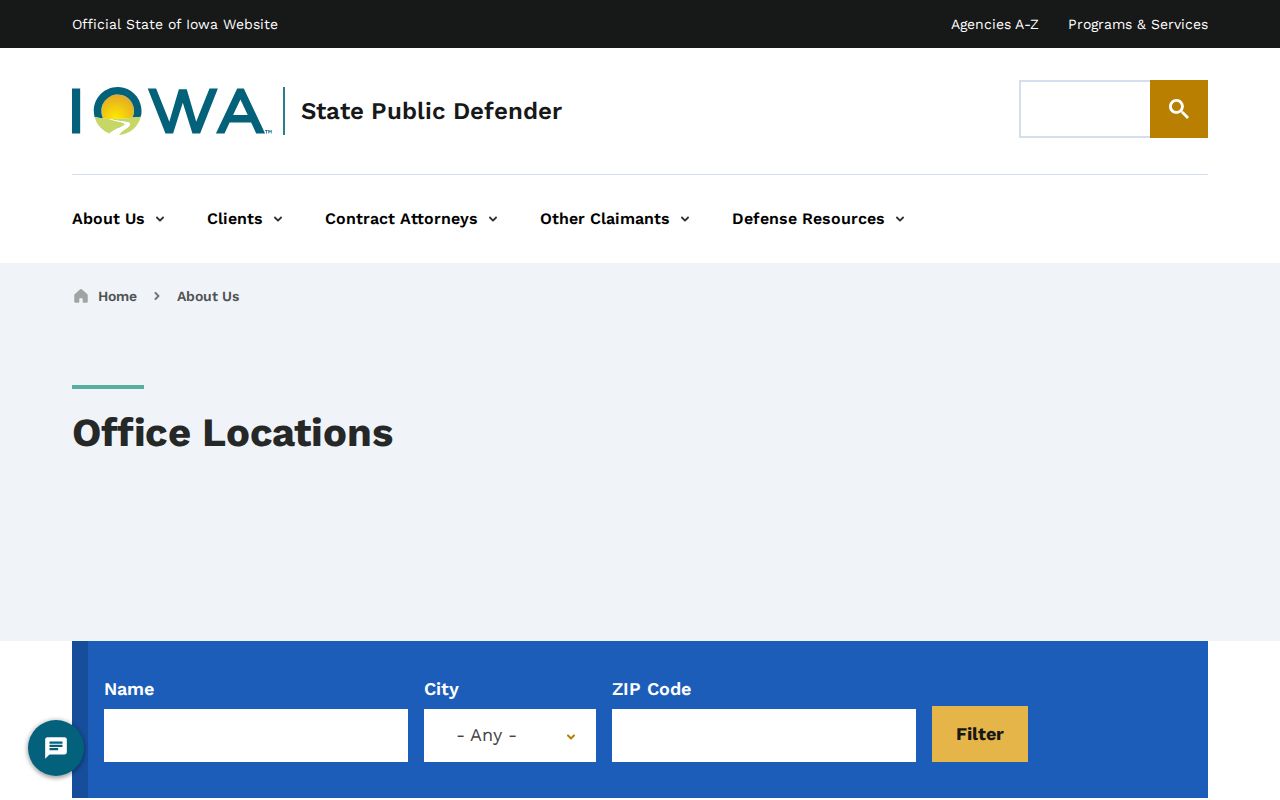This screenshot has height=800, width=1280.
Task: Open the Contract Attorneys nav item
Action: (x=401, y=219)
